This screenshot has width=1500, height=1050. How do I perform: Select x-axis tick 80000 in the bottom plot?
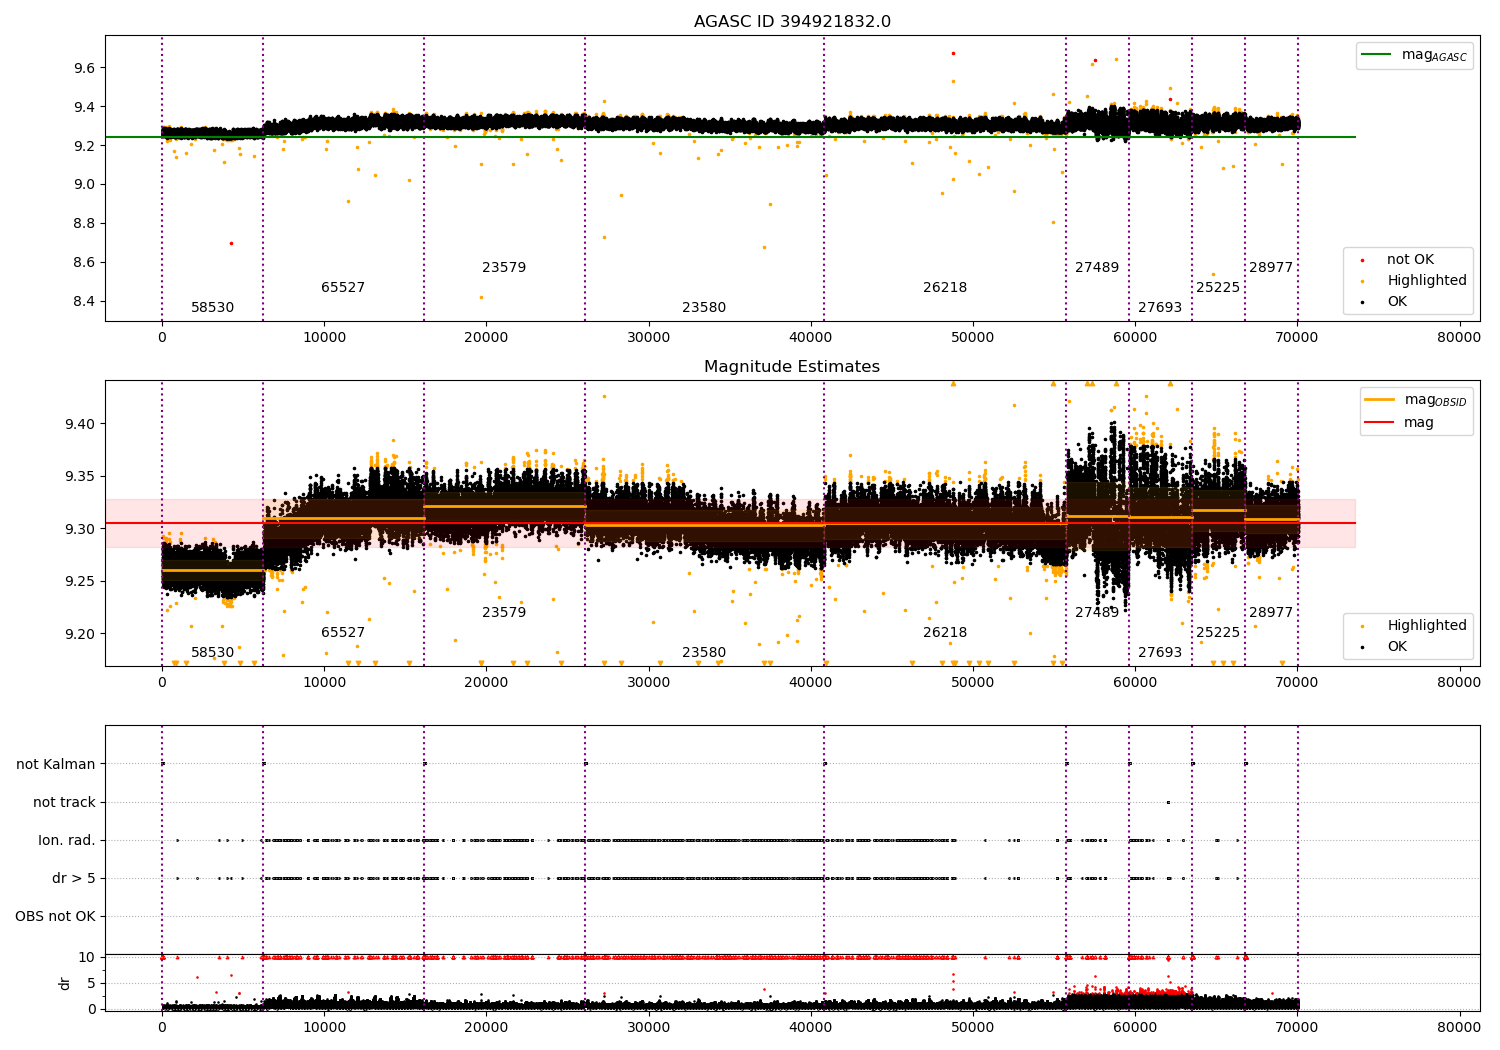[1459, 1027]
